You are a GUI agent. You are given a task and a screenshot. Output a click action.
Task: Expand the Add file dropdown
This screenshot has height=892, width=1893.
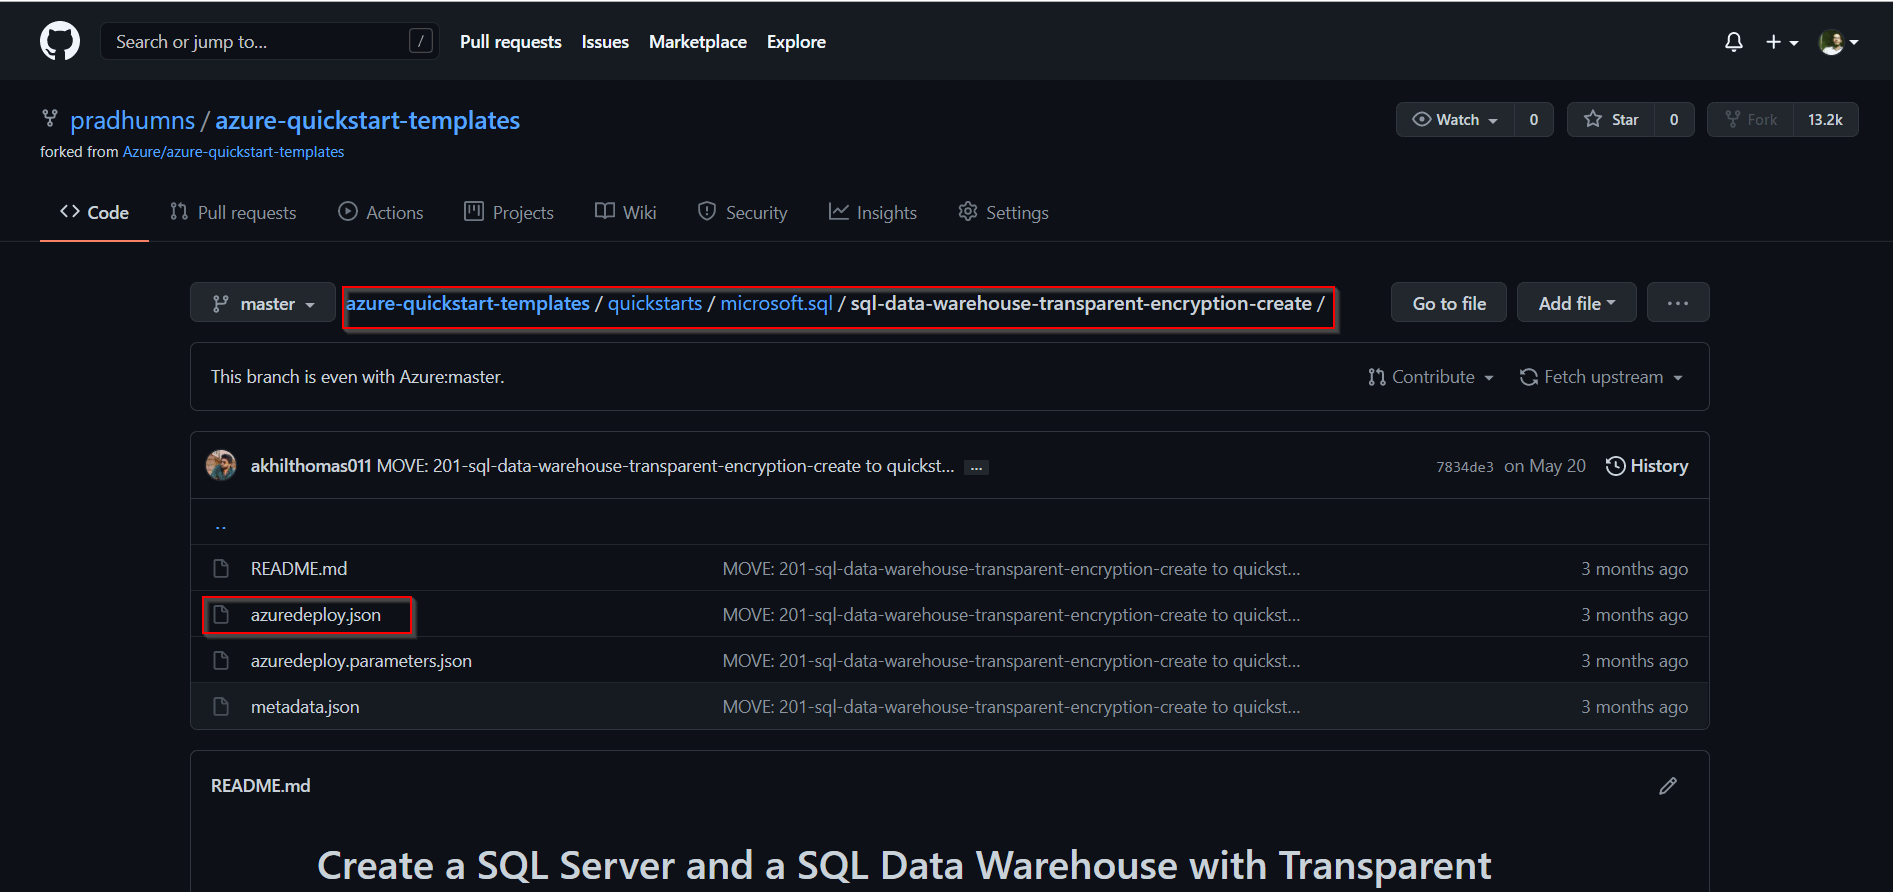click(x=1576, y=303)
